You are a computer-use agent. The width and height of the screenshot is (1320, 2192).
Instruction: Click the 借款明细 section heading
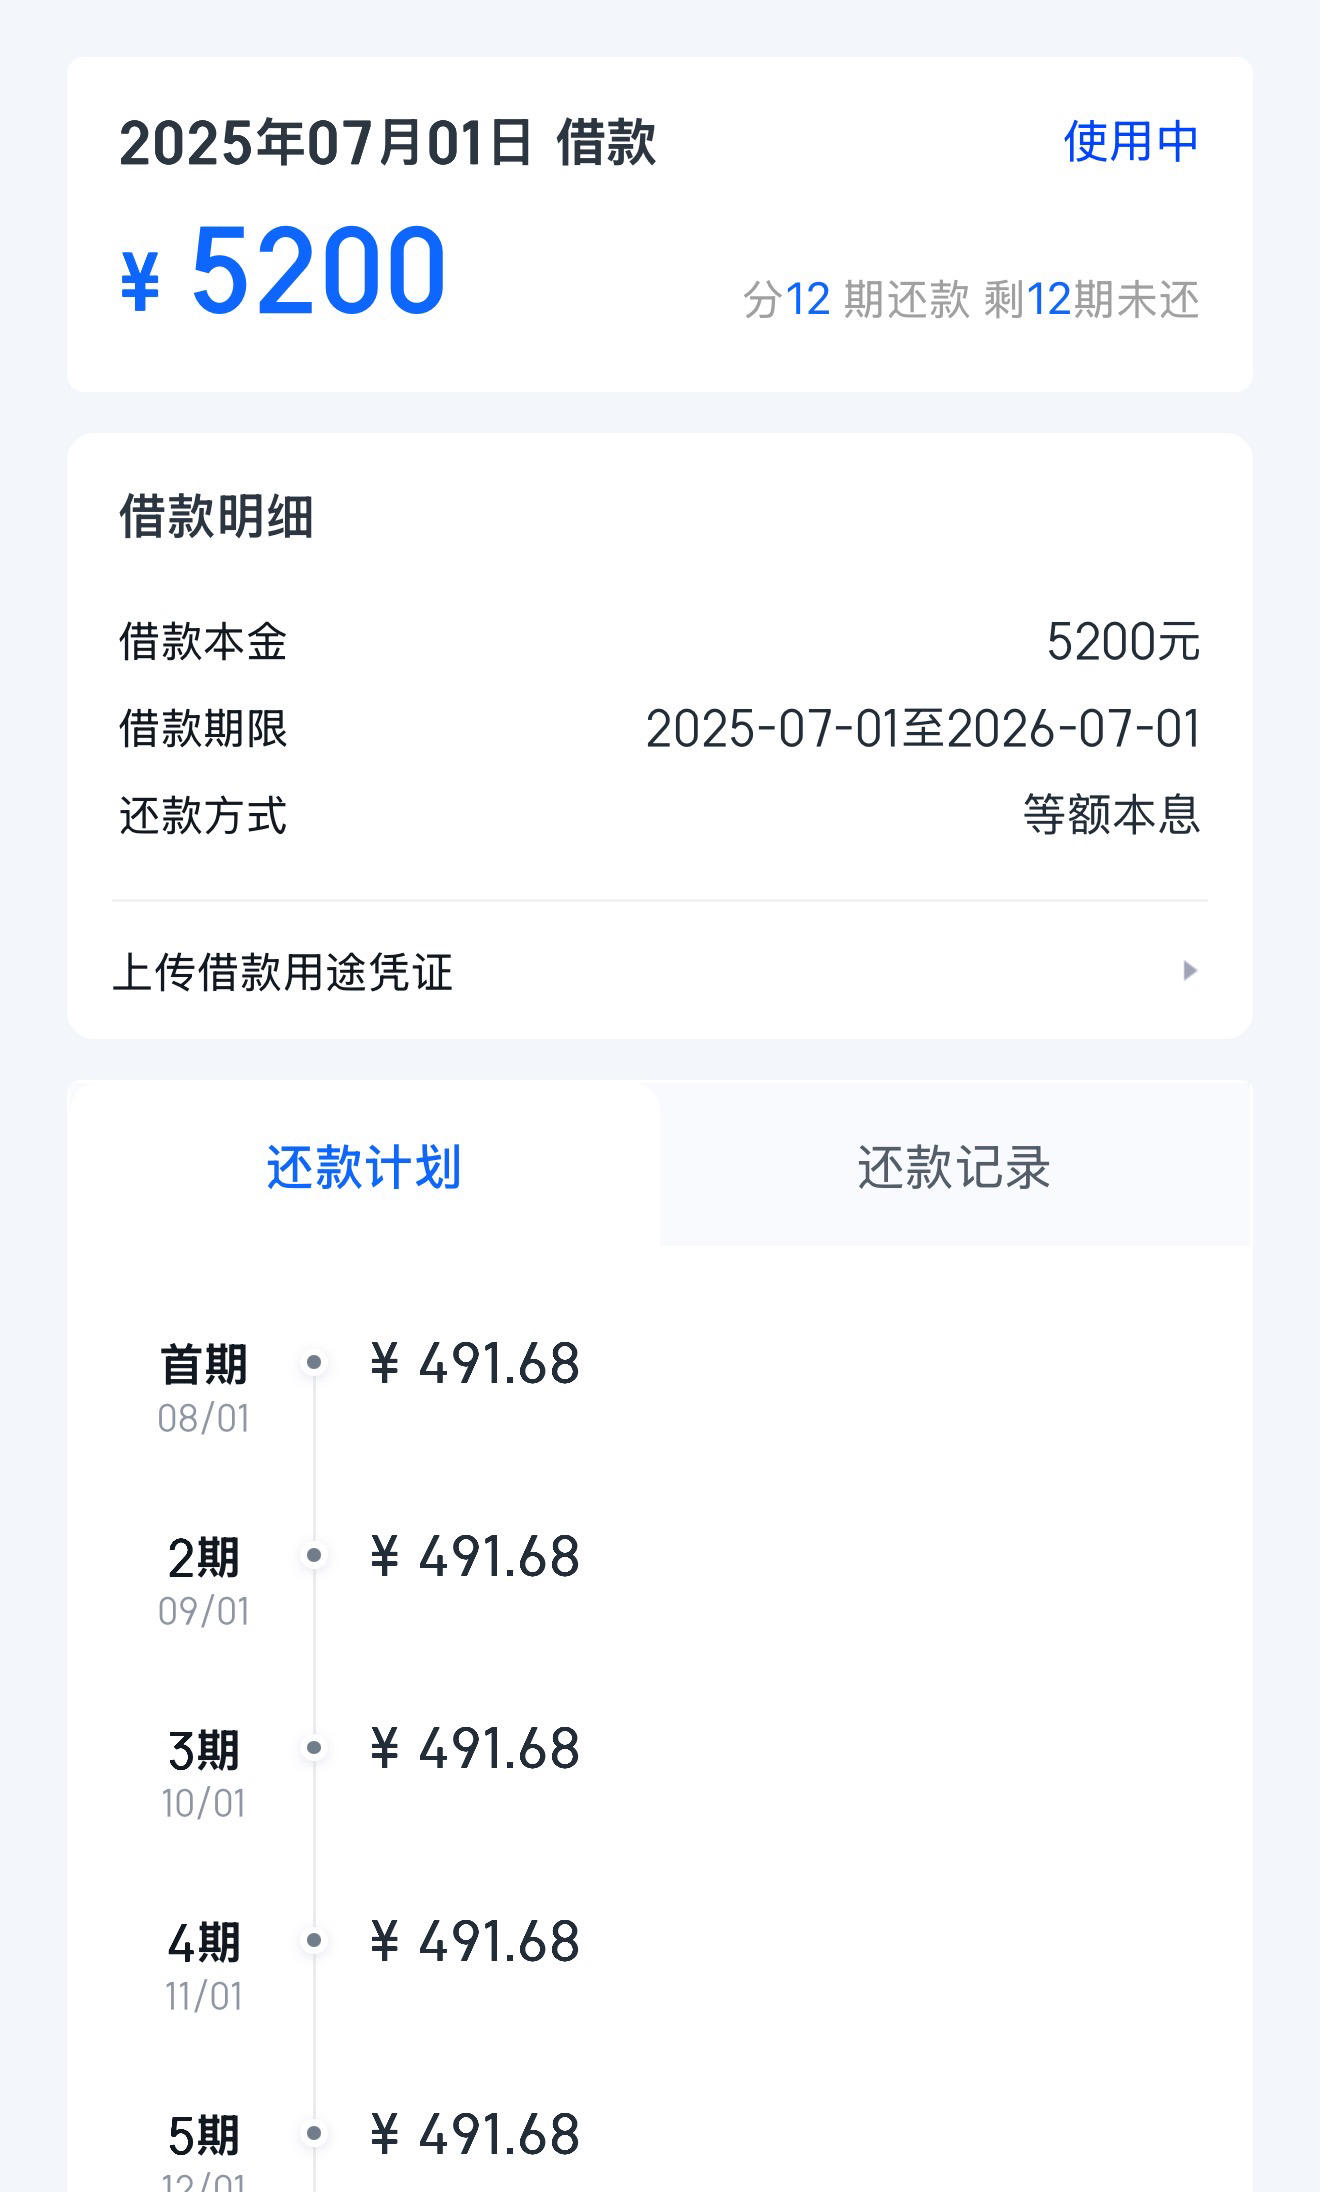217,517
